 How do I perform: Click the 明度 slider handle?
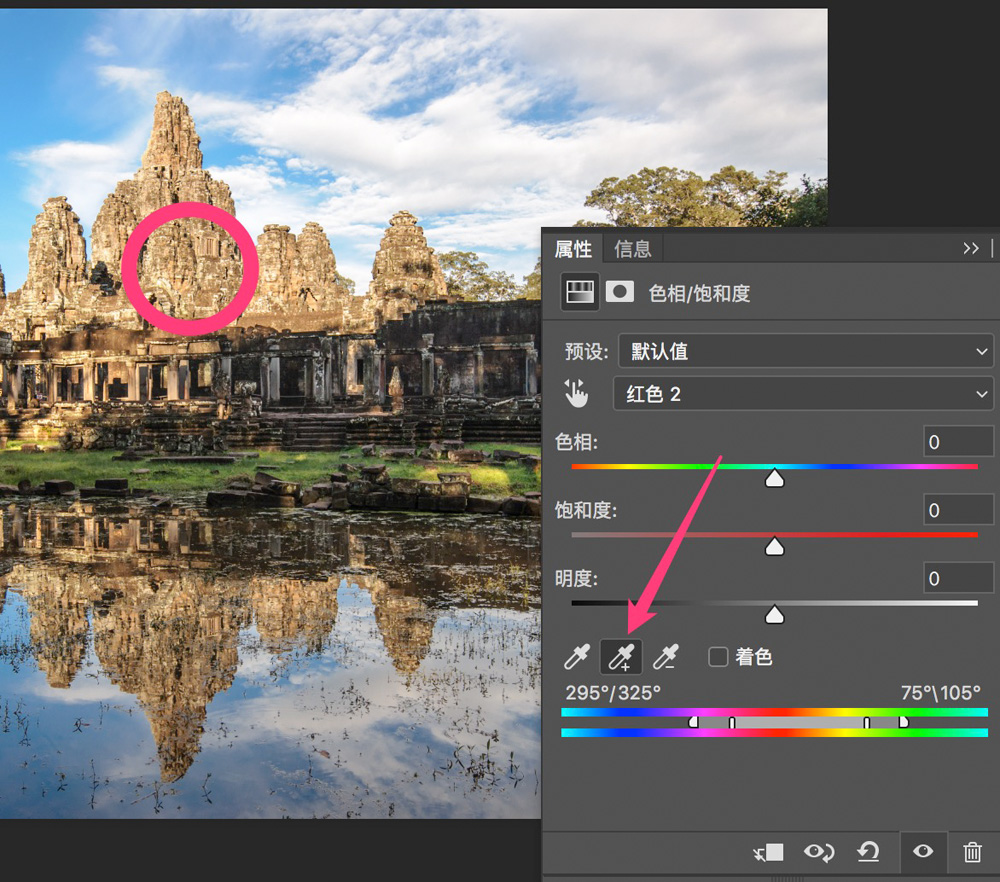tap(774, 615)
